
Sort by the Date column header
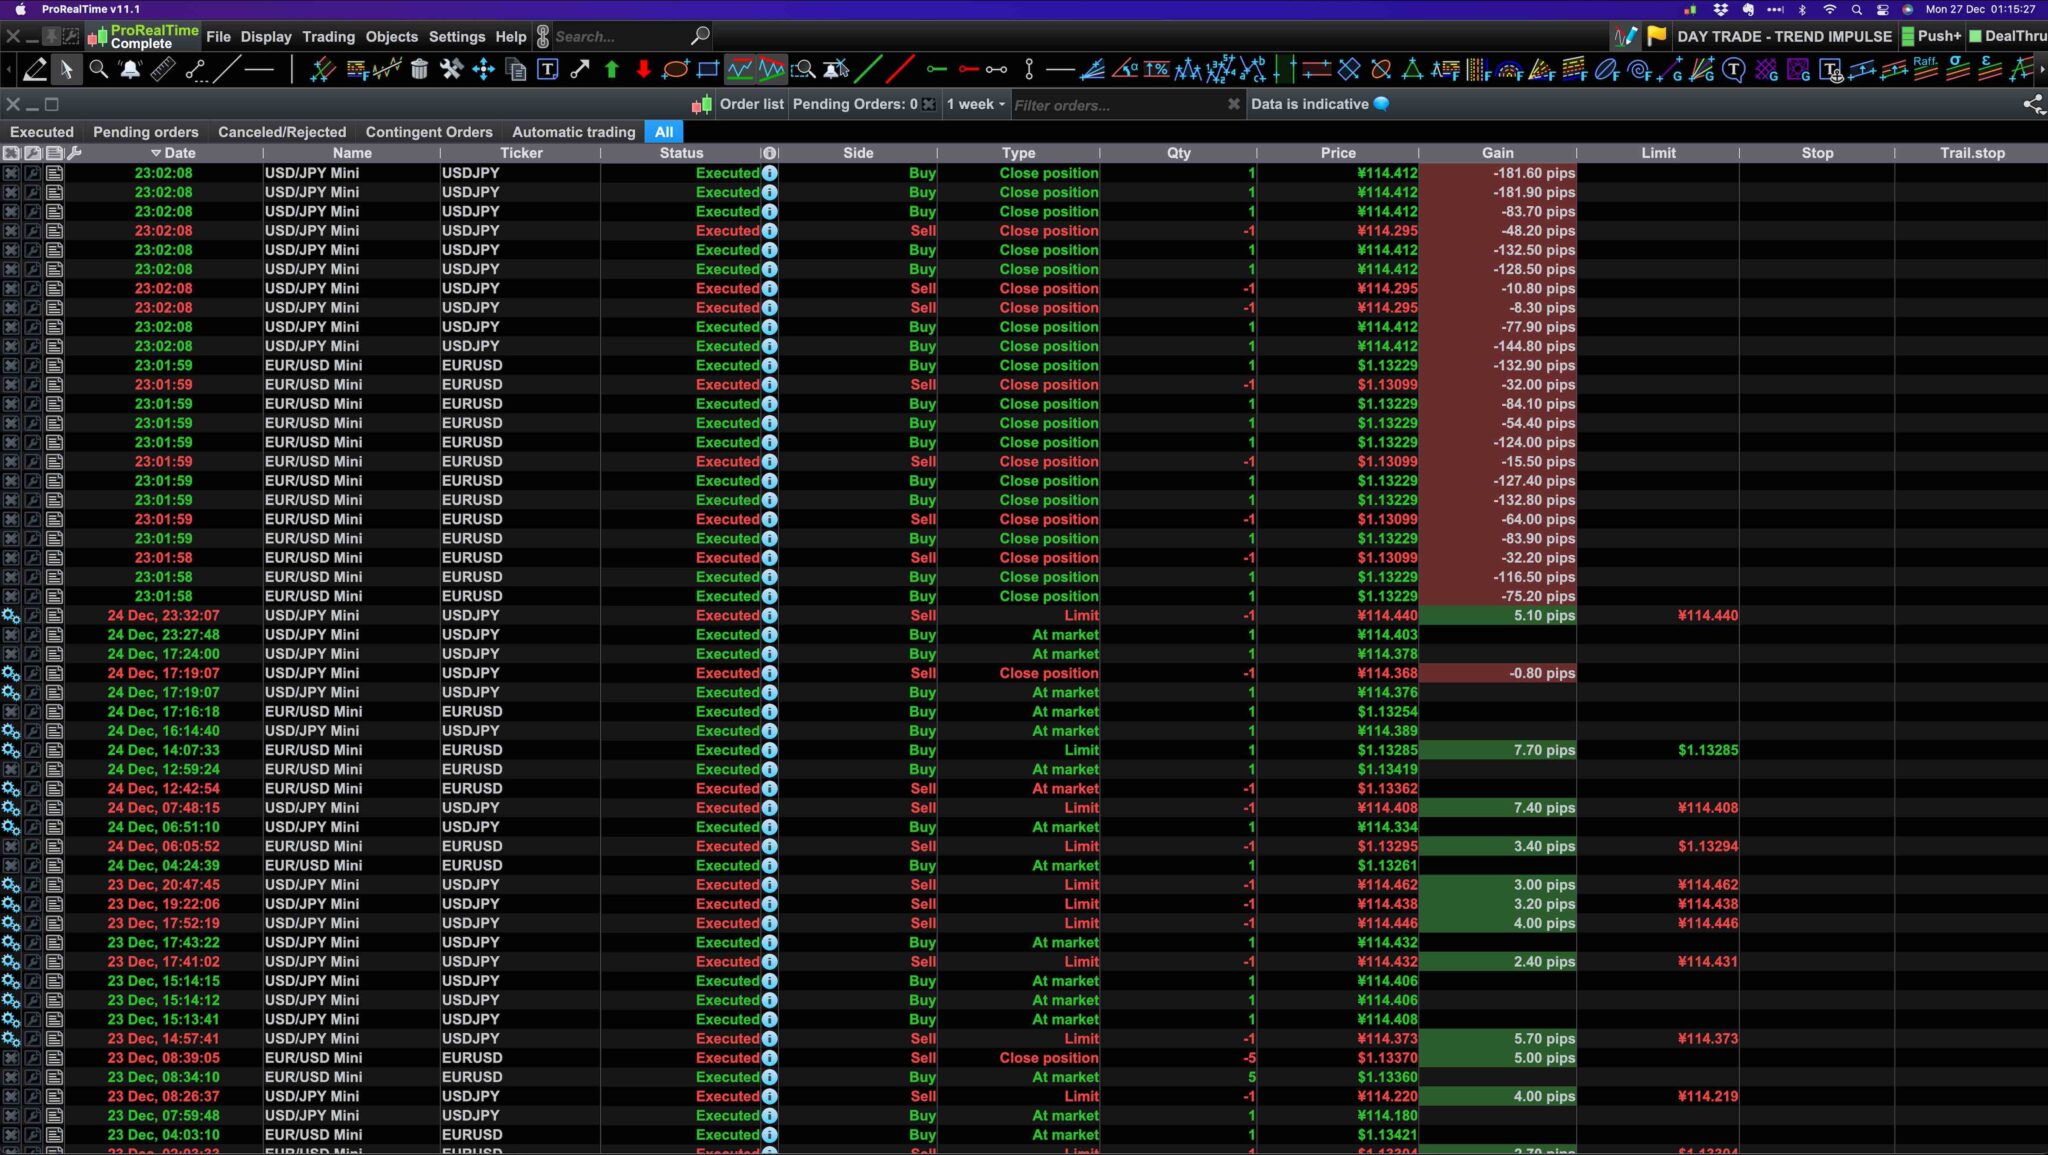pyautogui.click(x=179, y=153)
